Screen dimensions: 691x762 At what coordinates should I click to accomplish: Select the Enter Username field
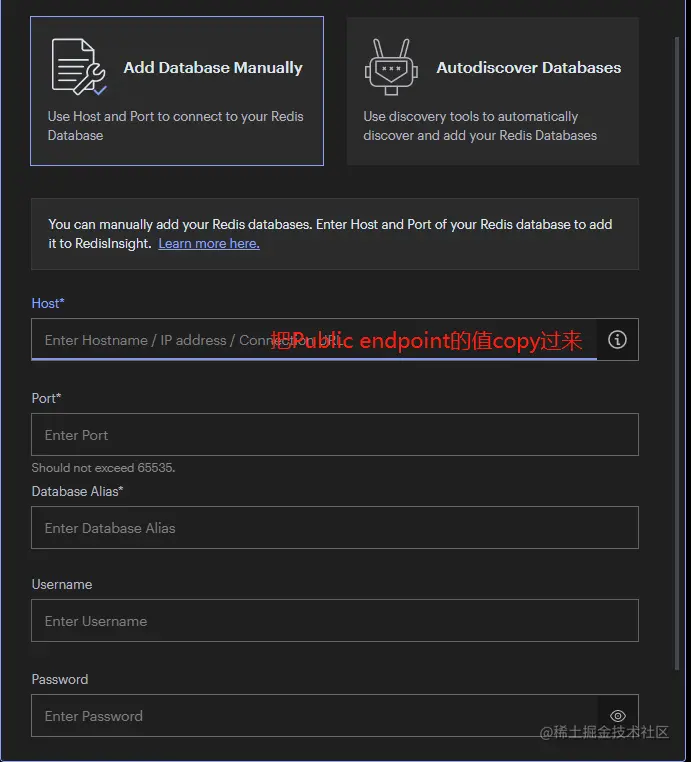coord(335,621)
